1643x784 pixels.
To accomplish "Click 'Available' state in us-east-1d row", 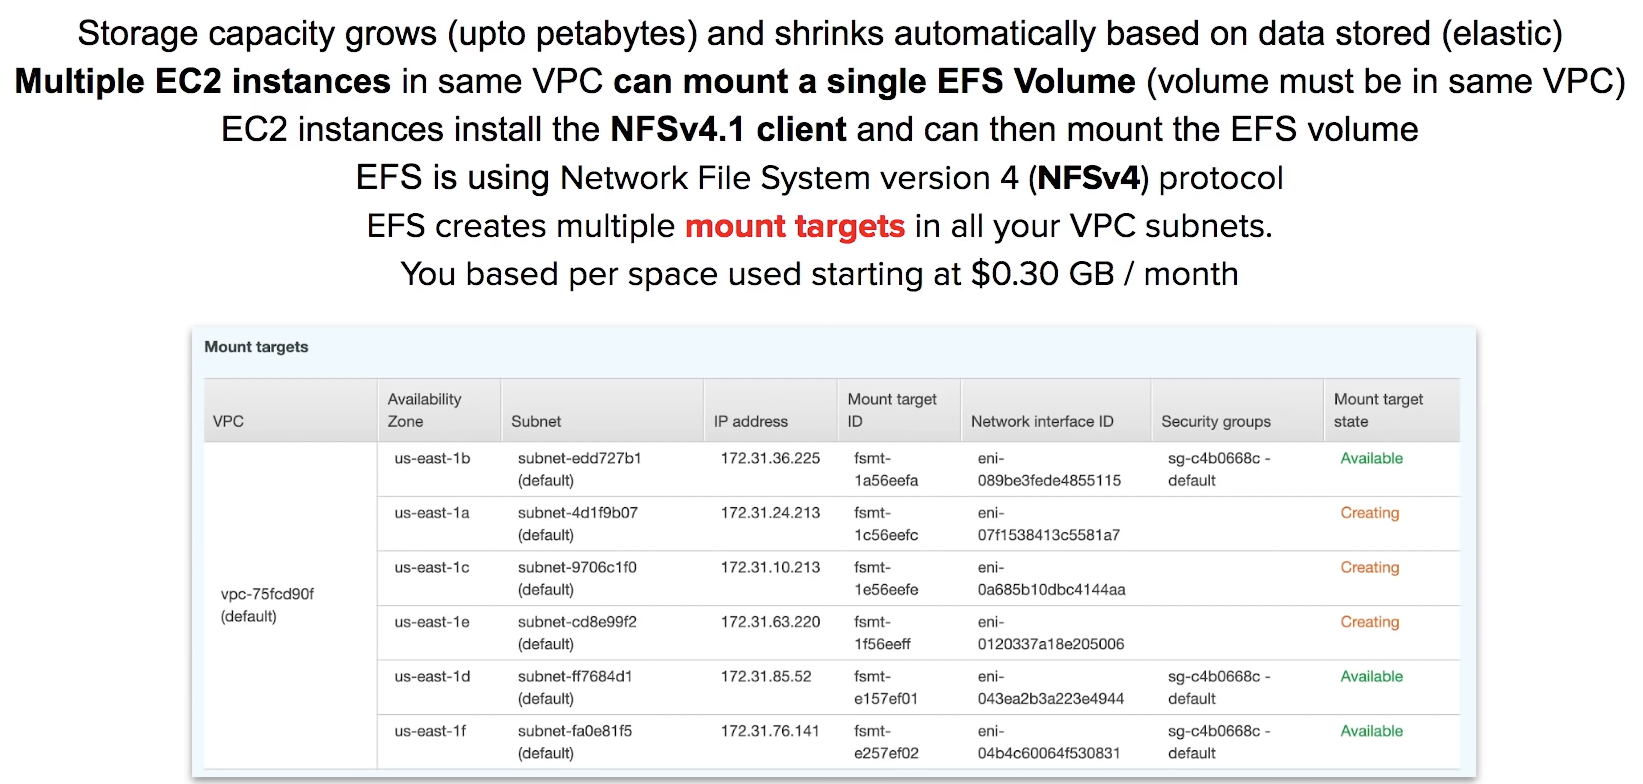I will pyautogui.click(x=1371, y=677).
